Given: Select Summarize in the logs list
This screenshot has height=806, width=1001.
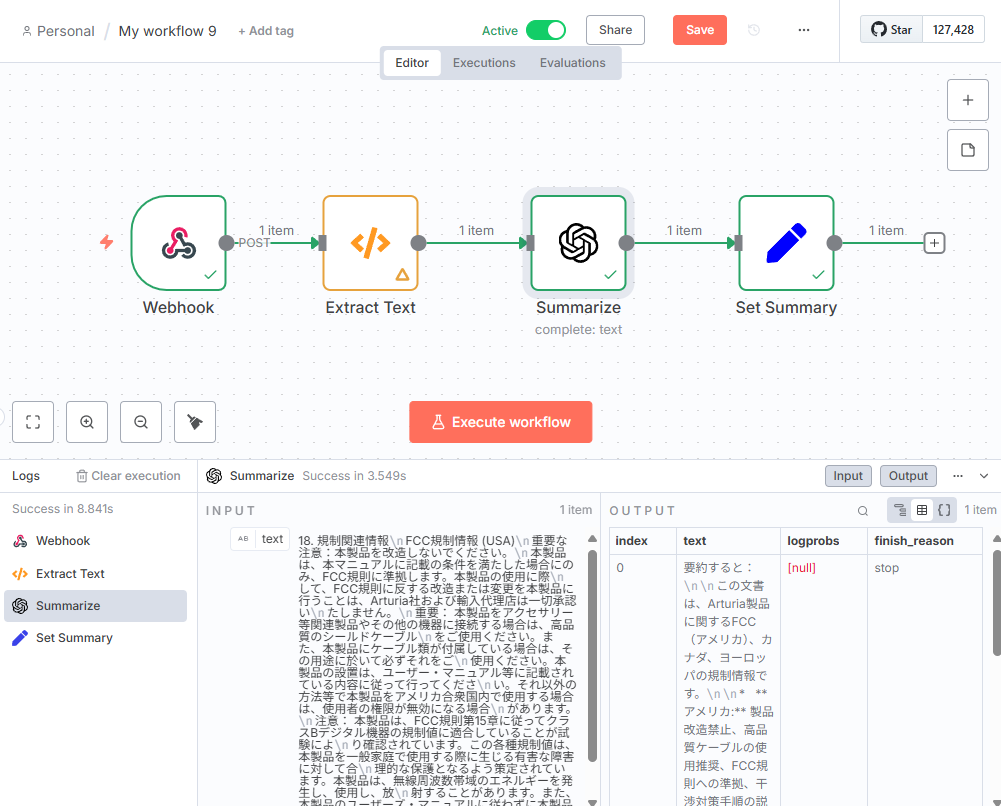Looking at the screenshot, I should click(96, 606).
